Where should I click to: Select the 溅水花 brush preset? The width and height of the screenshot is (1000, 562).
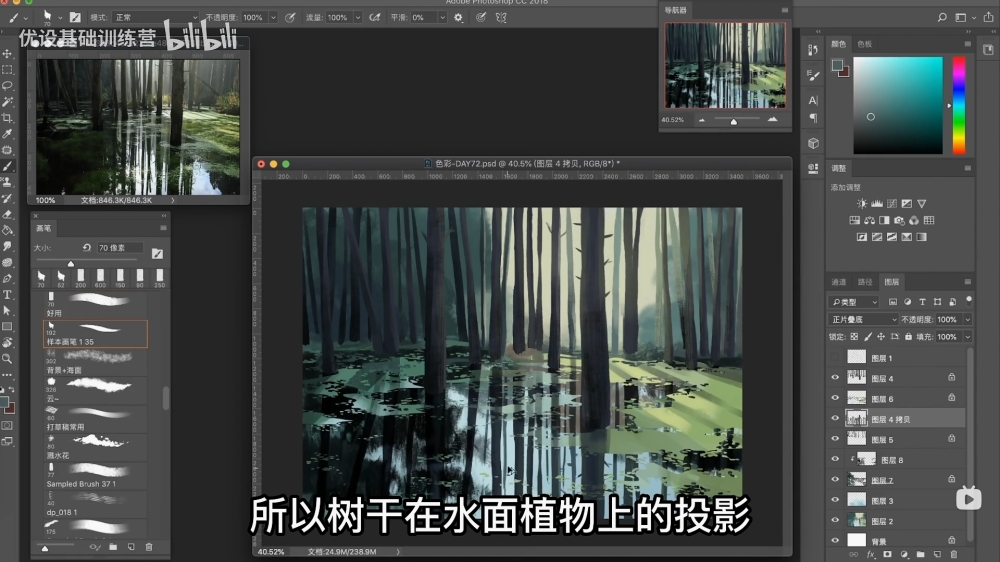[x=95, y=447]
